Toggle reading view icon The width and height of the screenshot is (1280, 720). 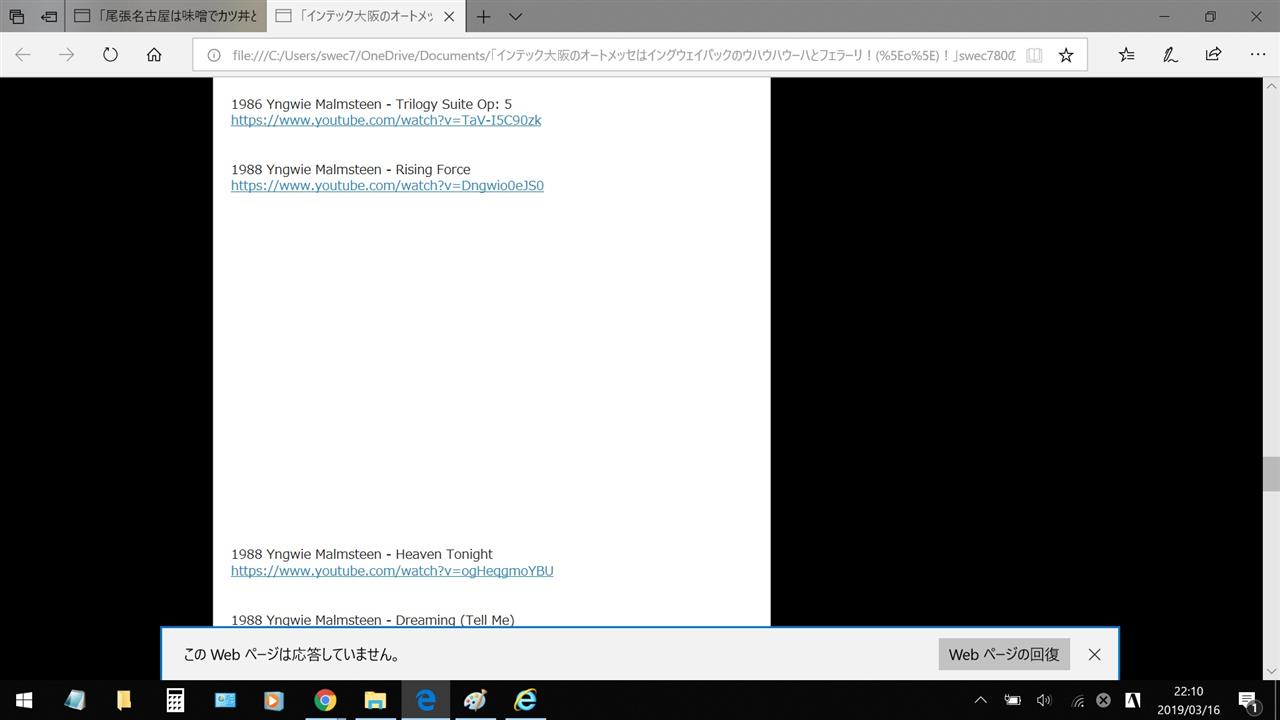point(1034,55)
